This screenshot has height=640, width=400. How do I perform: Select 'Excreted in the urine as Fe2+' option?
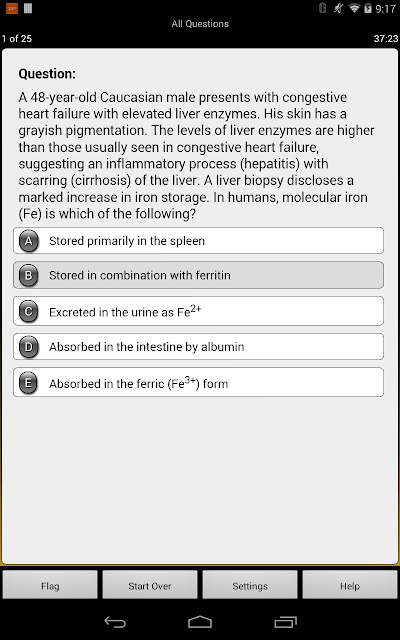coord(198,311)
